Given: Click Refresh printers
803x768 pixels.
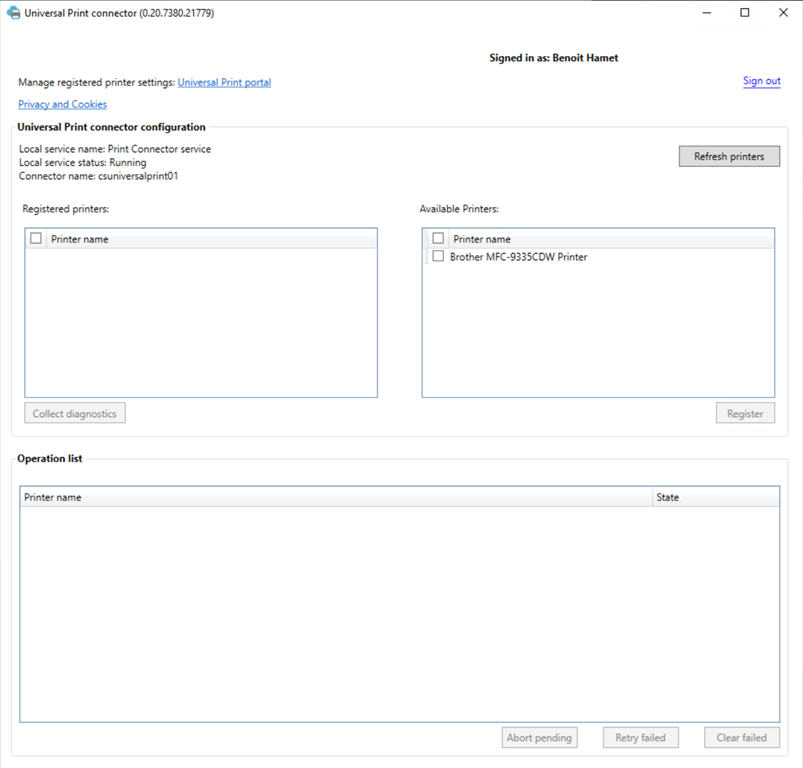Looking at the screenshot, I should tap(729, 156).
